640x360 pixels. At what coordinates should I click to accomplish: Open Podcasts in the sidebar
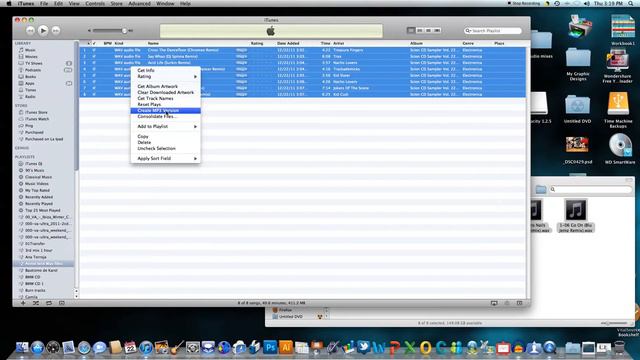click(33, 70)
